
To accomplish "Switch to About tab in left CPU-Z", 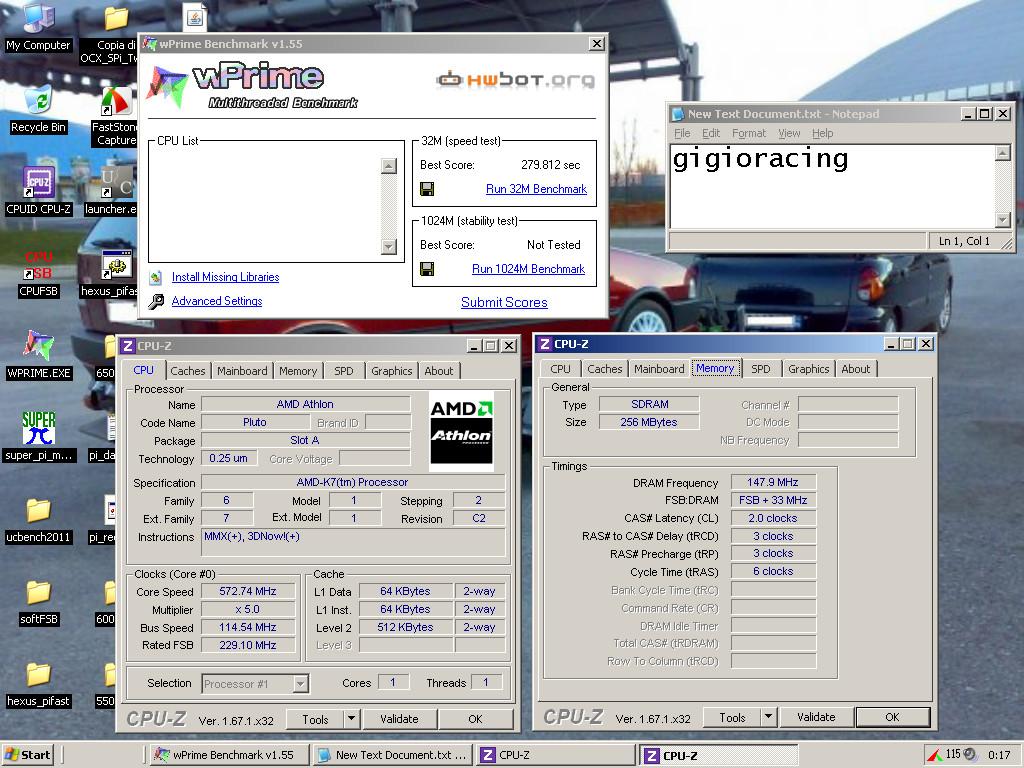I will (439, 371).
